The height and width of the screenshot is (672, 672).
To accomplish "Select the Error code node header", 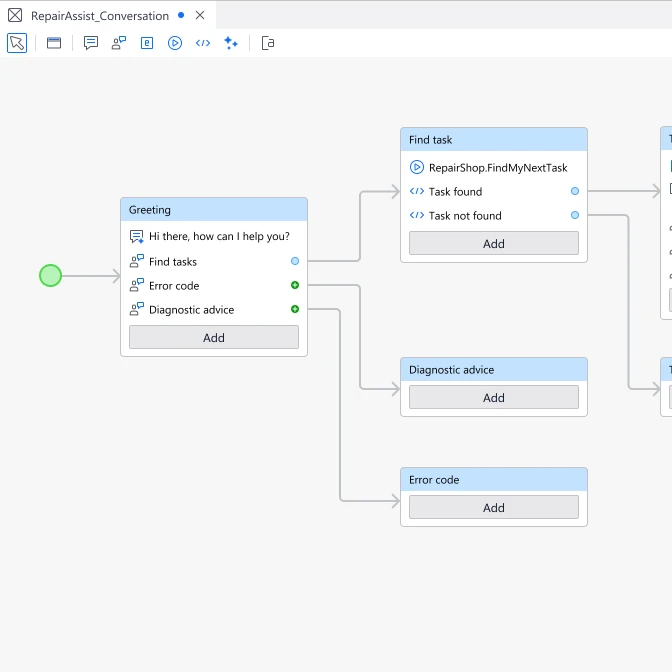I will coord(494,480).
